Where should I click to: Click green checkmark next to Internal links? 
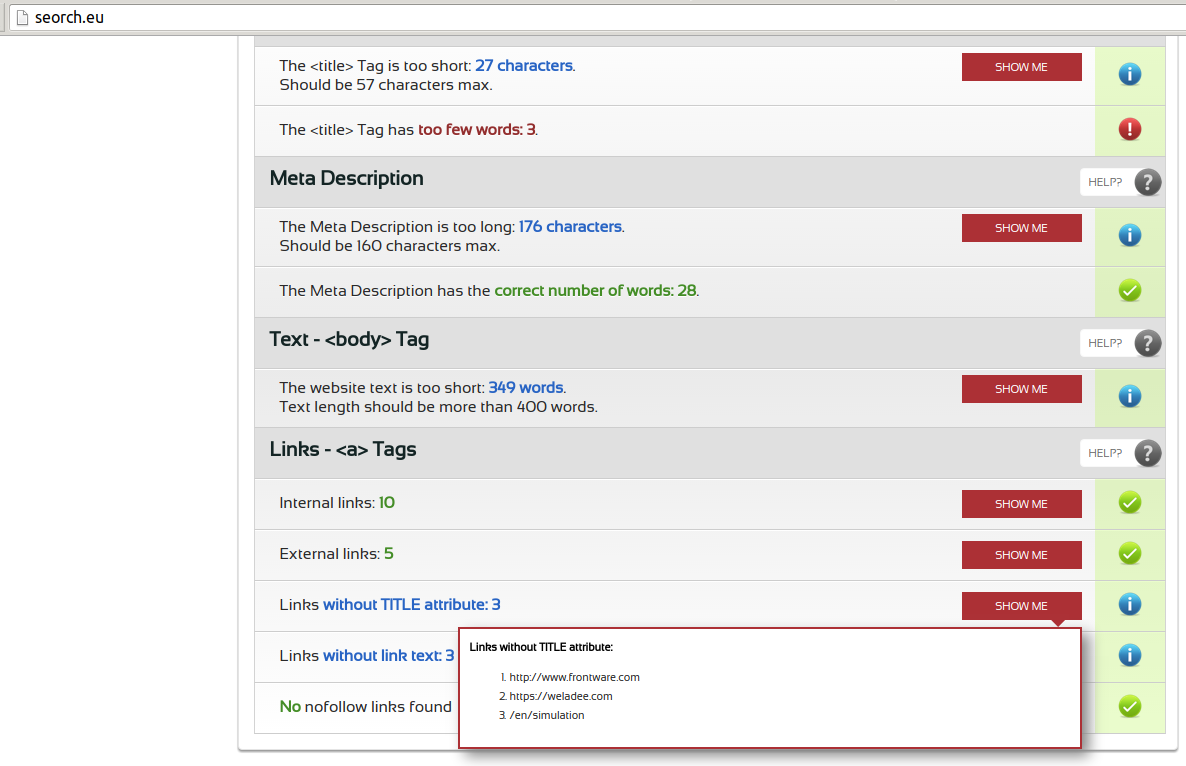click(1130, 503)
